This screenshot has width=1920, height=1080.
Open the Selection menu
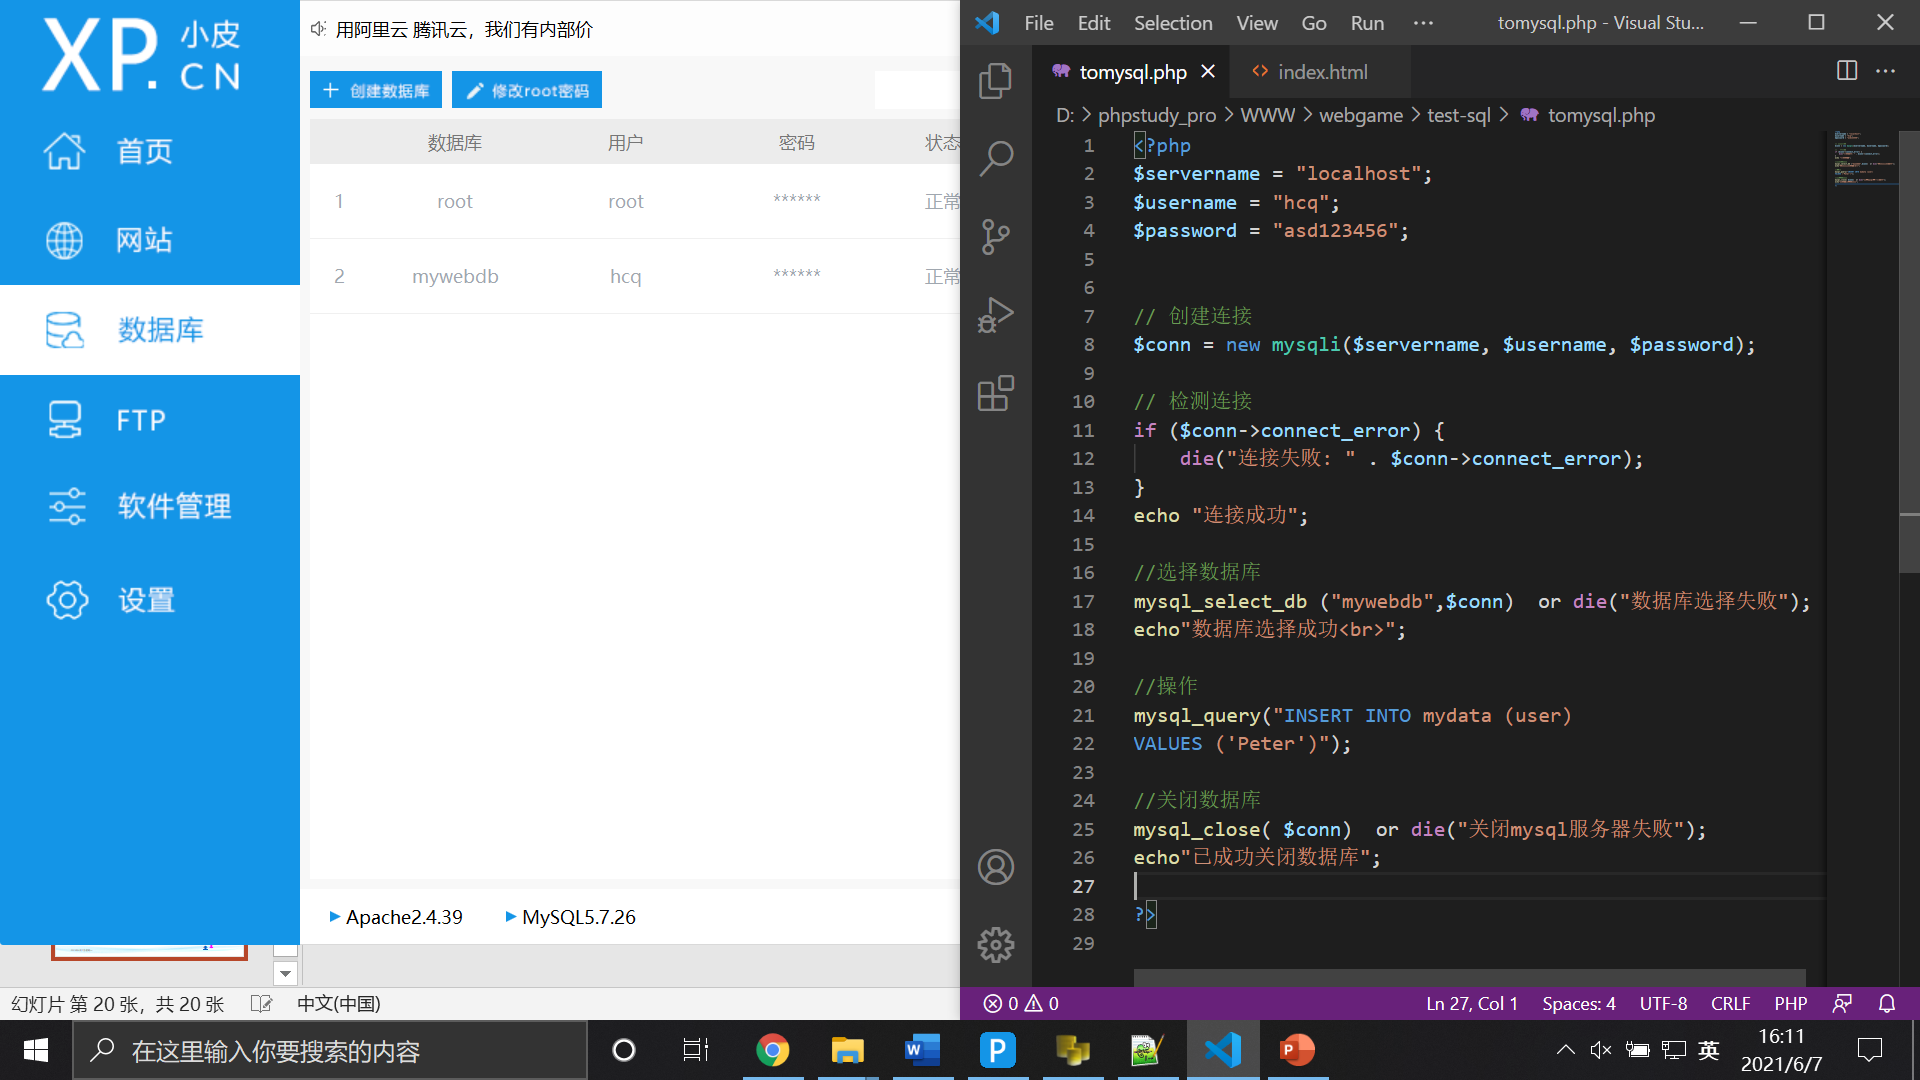pyautogui.click(x=1173, y=23)
